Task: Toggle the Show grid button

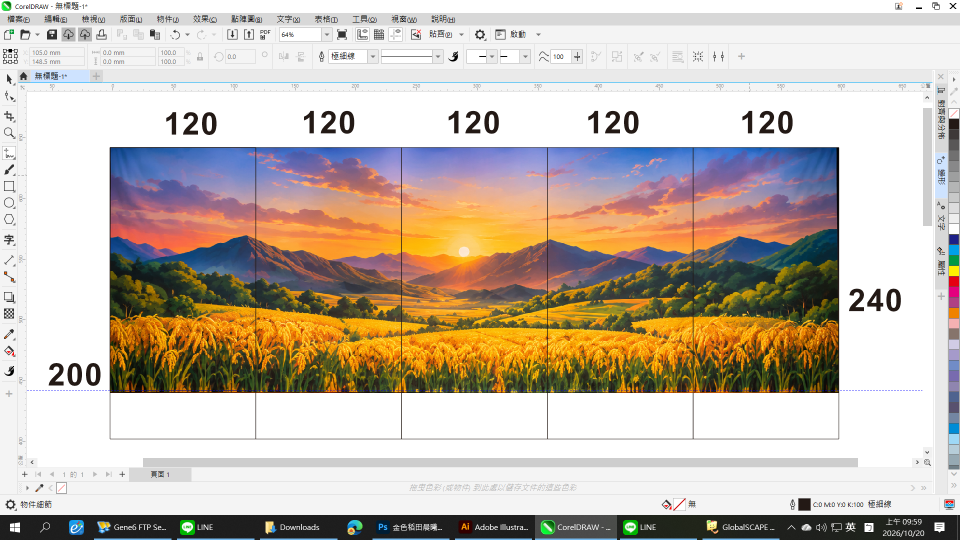Action: 379,34
